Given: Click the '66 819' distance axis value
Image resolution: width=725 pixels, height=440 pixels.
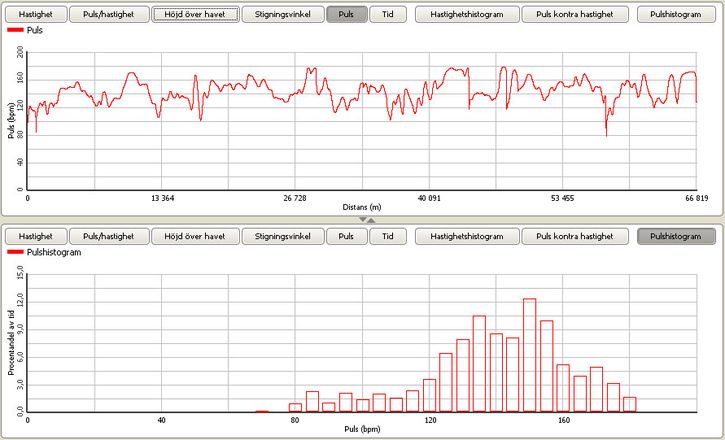Looking at the screenshot, I should [x=696, y=198].
